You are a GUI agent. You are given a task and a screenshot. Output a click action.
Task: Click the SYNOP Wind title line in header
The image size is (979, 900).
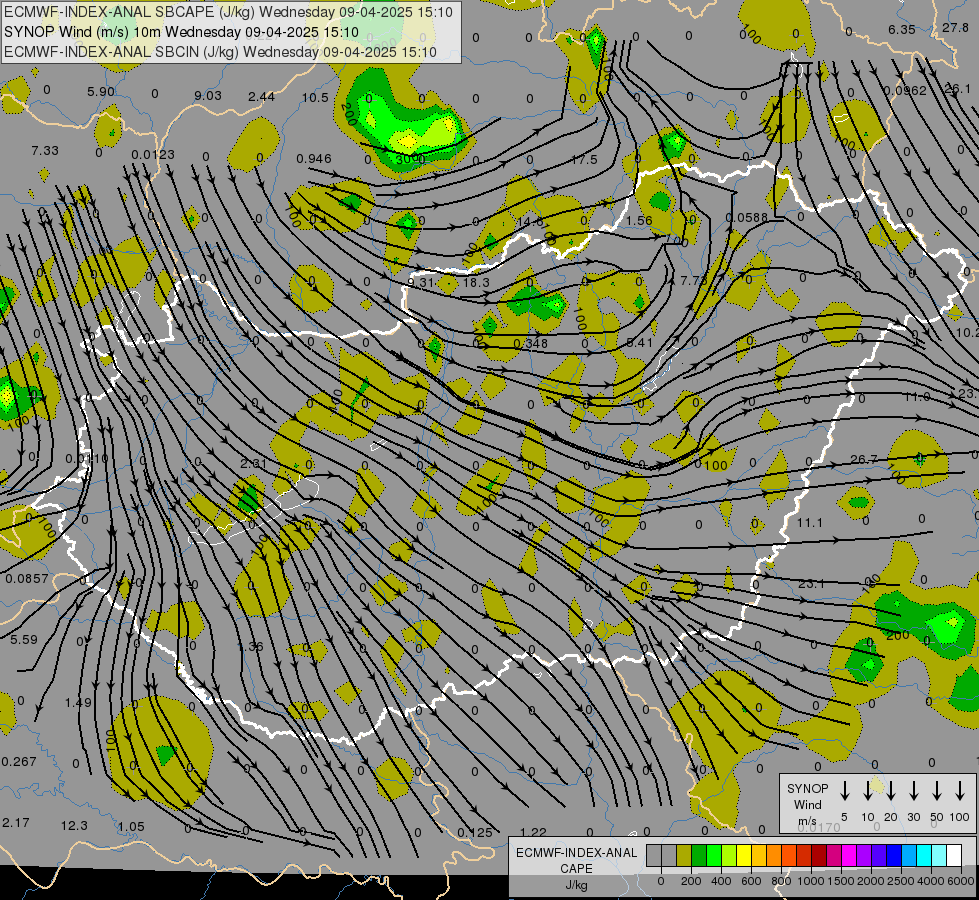pos(181,32)
